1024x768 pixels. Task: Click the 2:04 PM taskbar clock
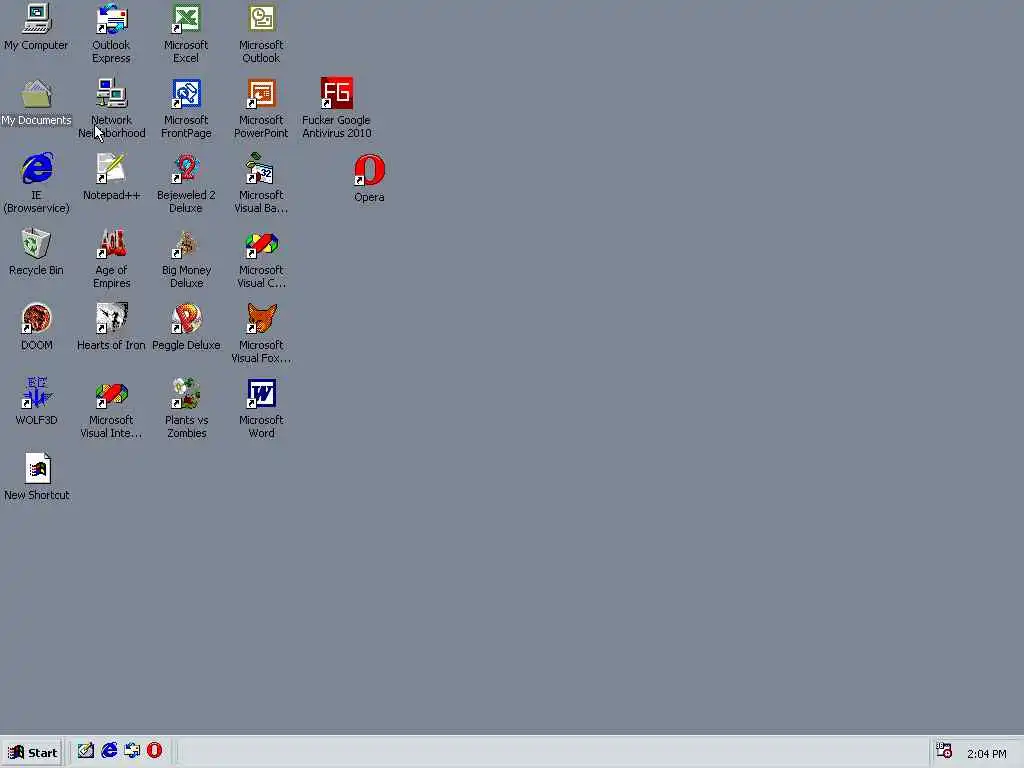click(986, 754)
